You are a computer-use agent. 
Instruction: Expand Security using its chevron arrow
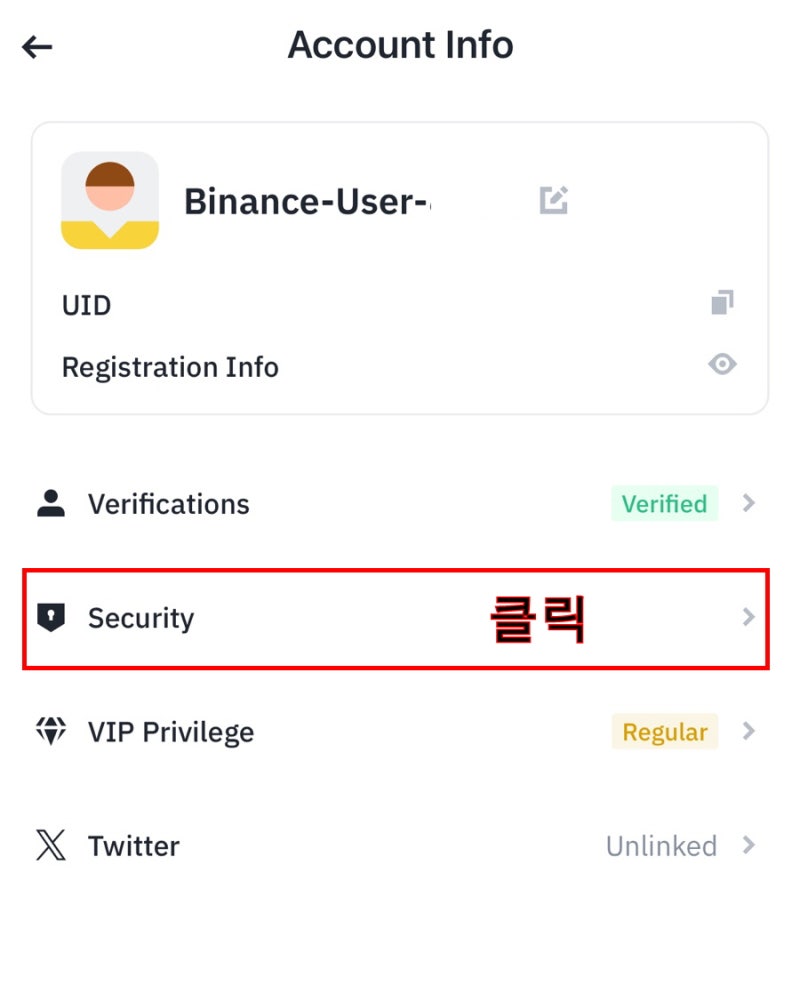click(x=749, y=617)
